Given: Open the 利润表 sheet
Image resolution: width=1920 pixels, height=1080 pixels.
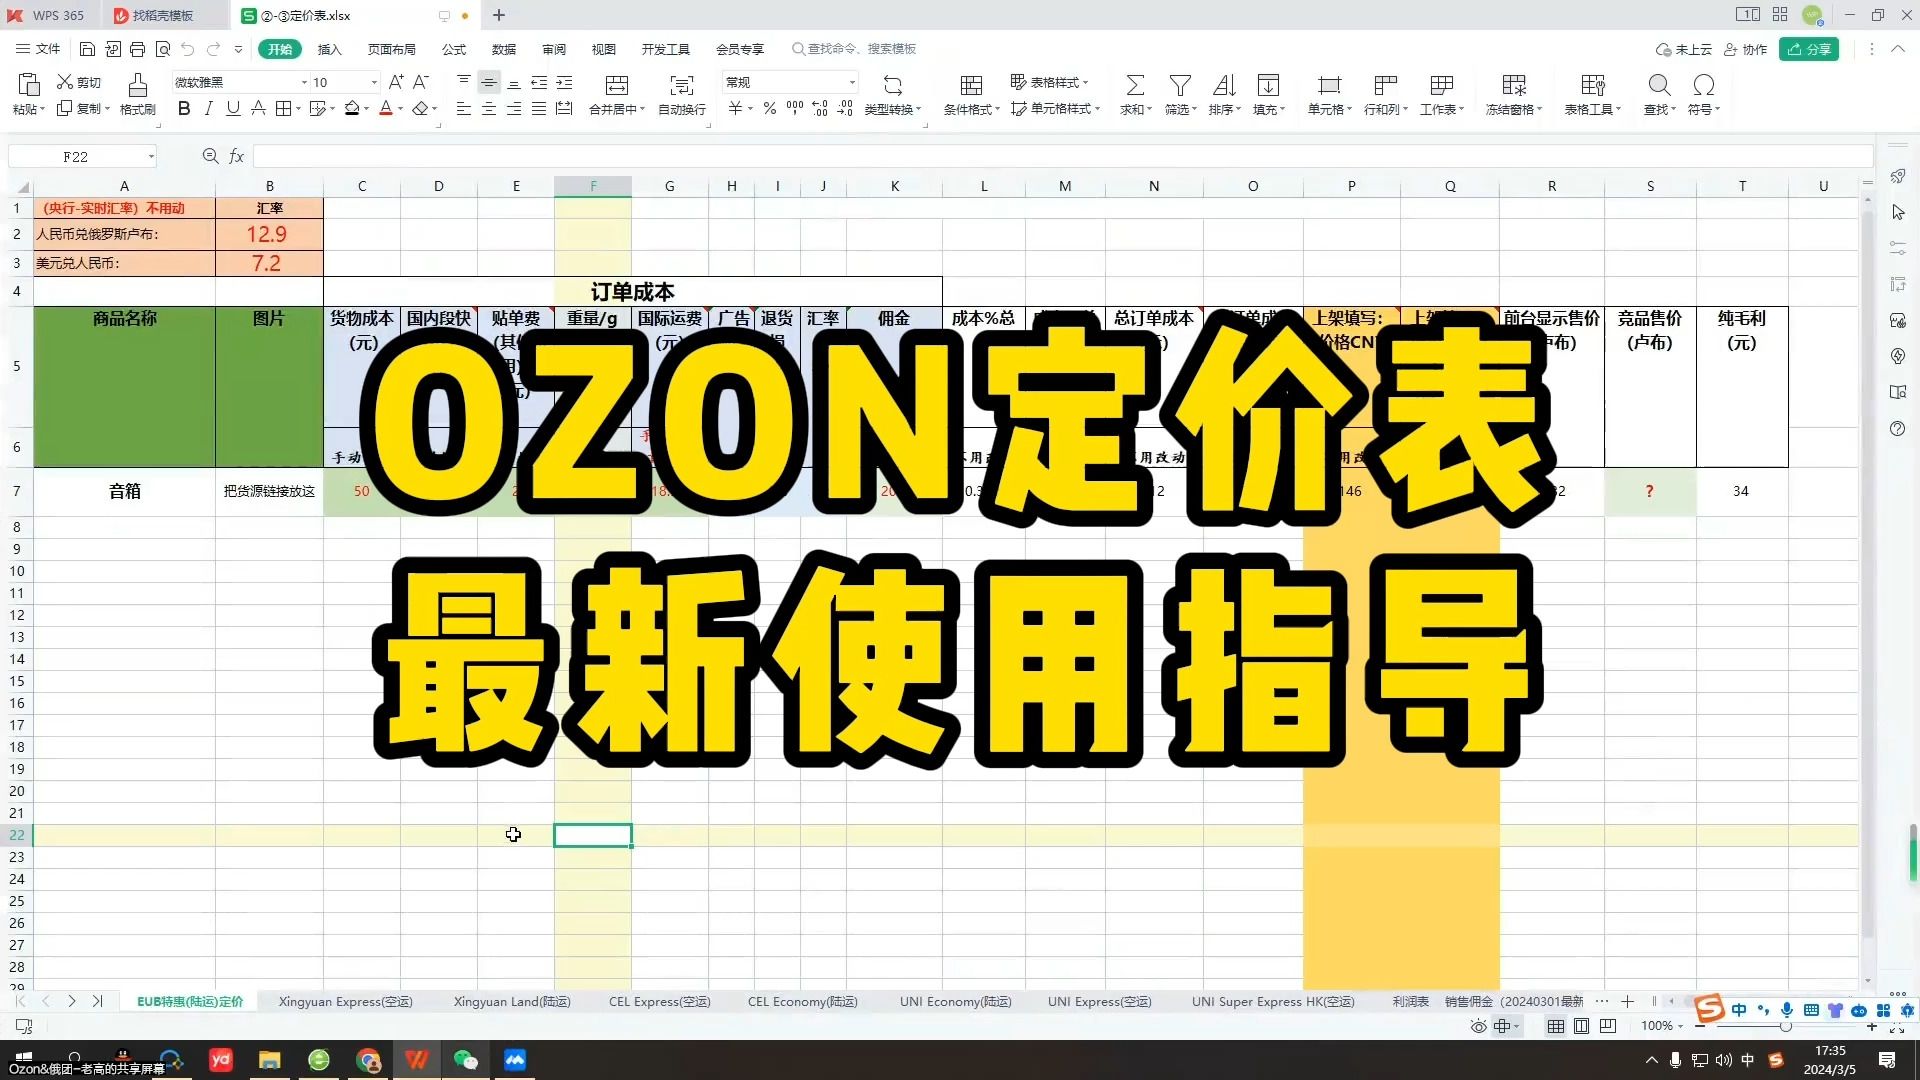Looking at the screenshot, I should 1410,1001.
